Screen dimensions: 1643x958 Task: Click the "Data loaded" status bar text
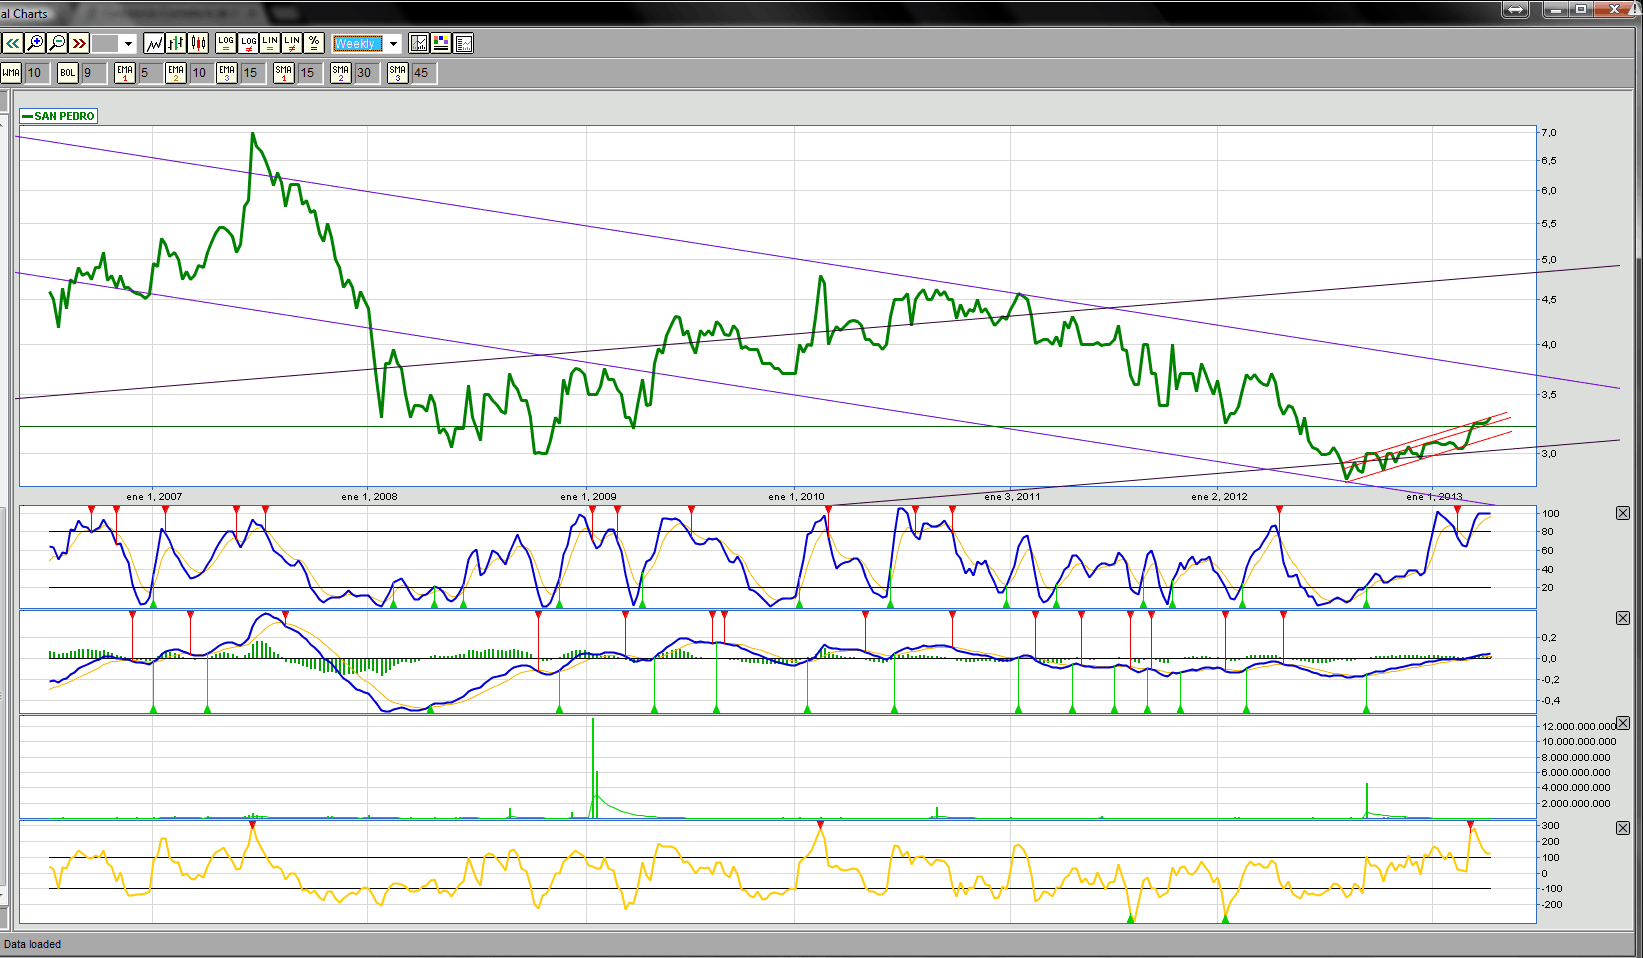[x=32, y=944]
